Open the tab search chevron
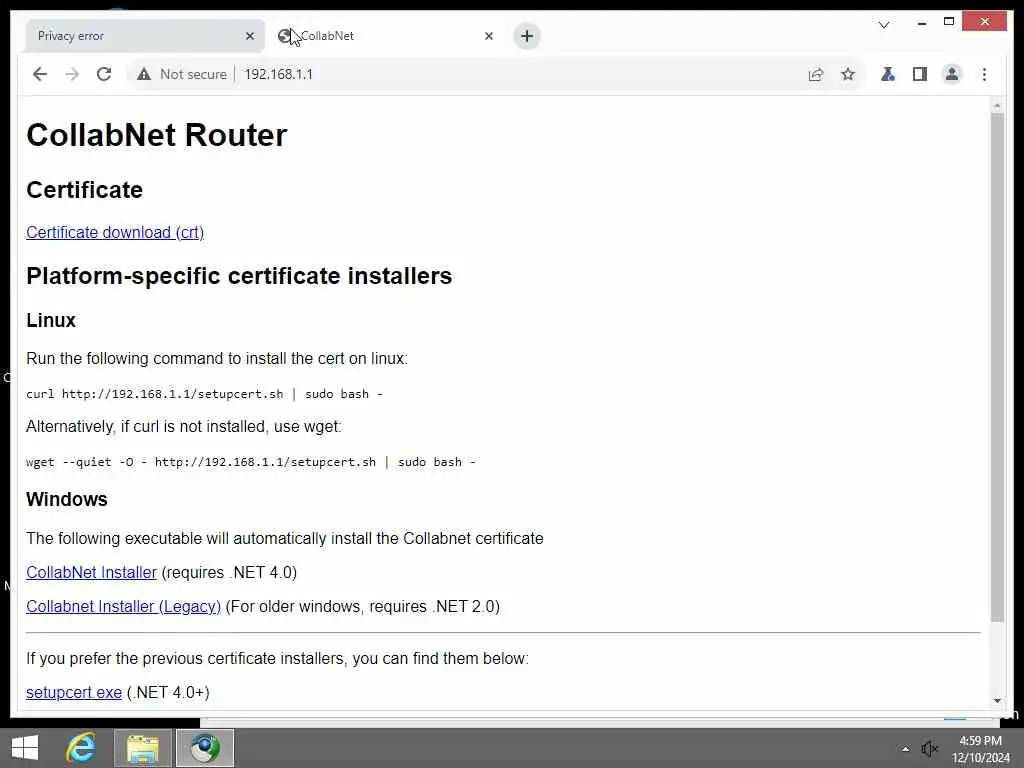Image resolution: width=1024 pixels, height=768 pixels. (x=884, y=25)
